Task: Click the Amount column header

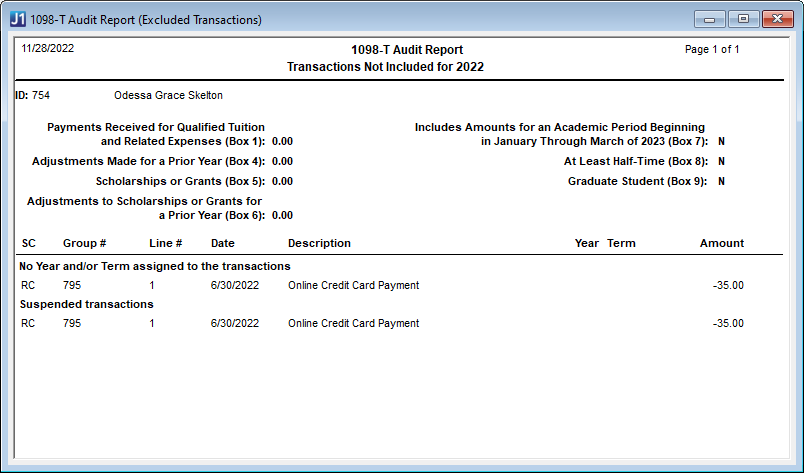Action: [x=722, y=243]
